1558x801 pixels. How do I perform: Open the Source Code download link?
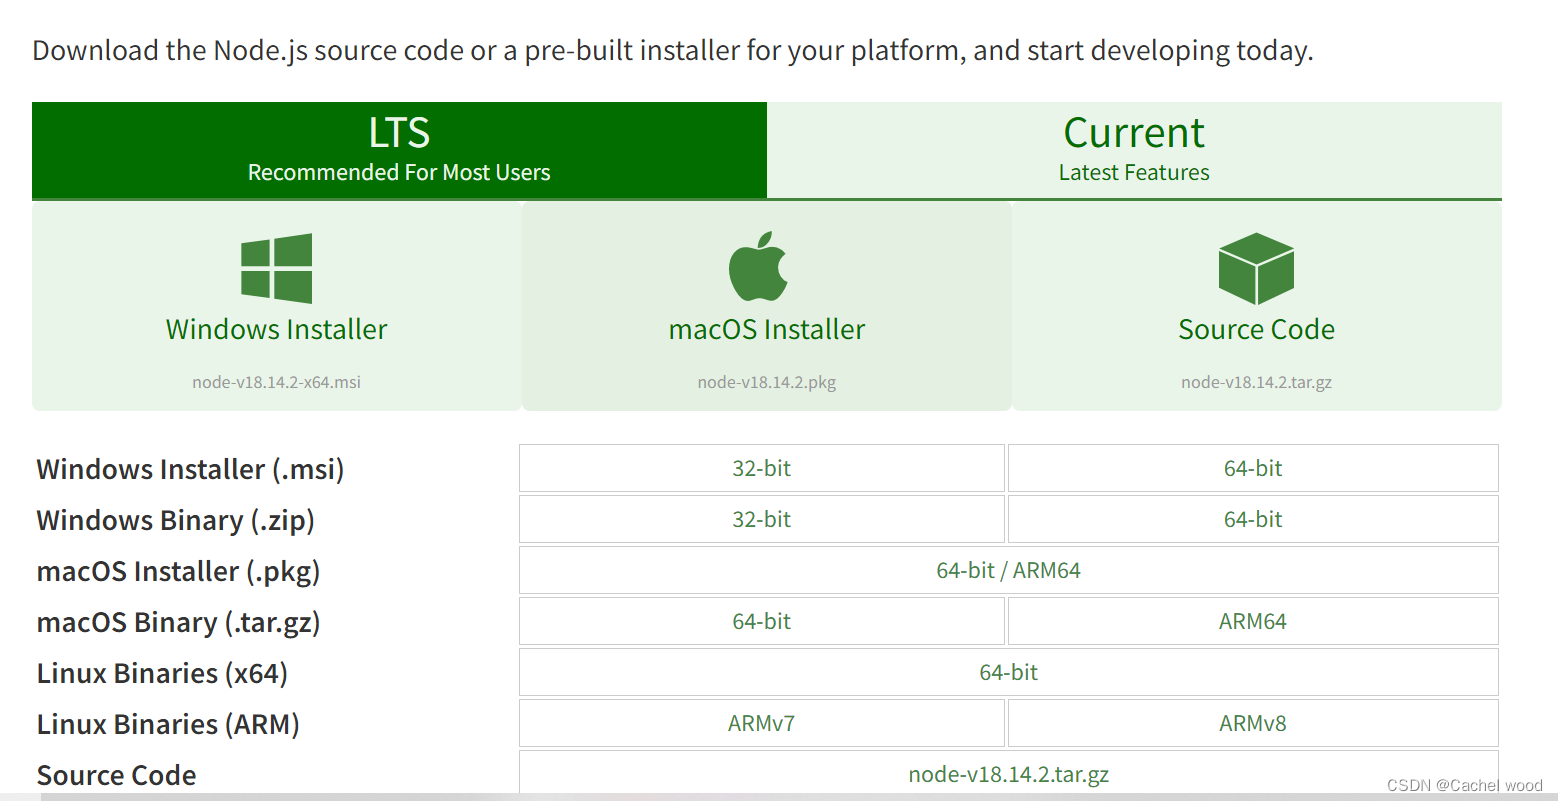[x=1257, y=306]
